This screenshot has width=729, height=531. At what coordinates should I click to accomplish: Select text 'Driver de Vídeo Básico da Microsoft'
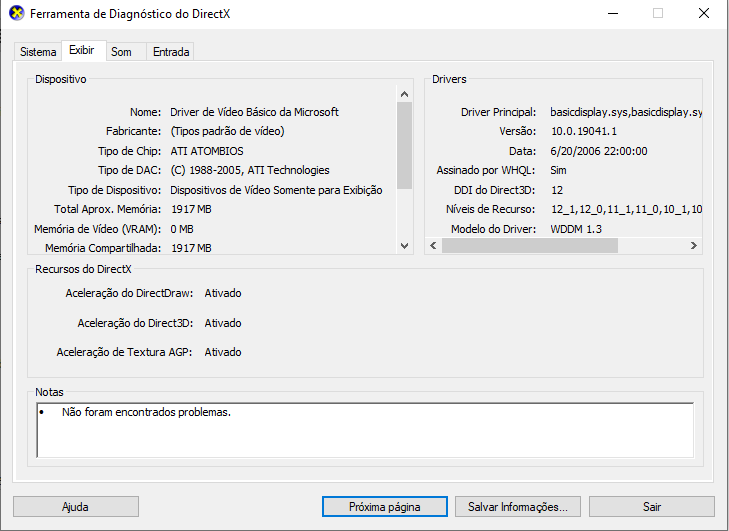click(x=254, y=112)
